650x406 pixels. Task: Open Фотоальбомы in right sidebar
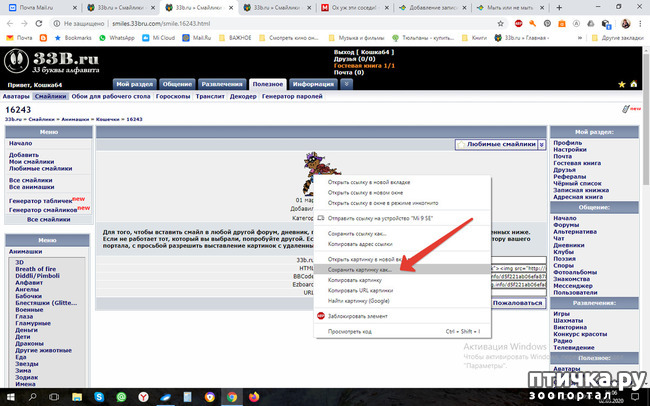pos(575,272)
